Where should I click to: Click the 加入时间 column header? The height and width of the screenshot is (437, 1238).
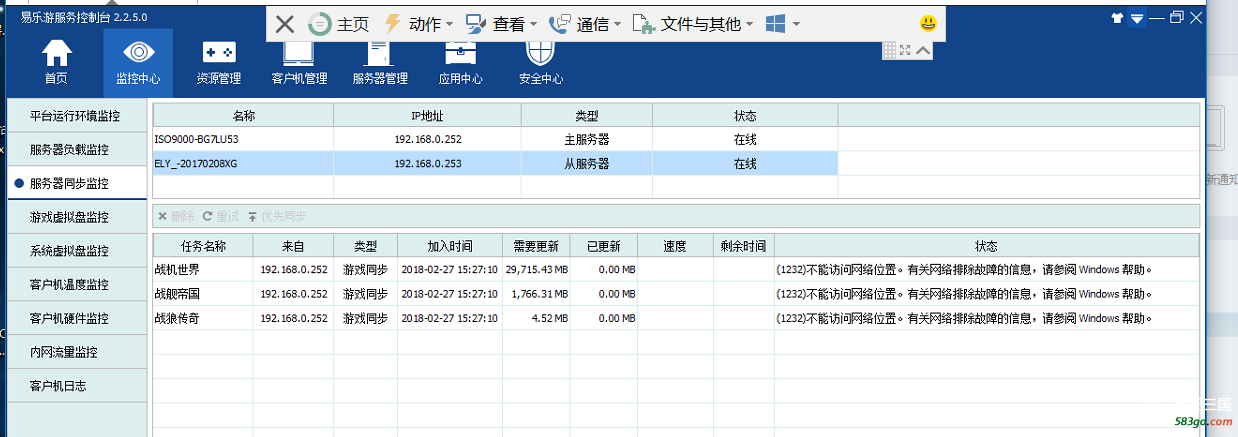(450, 246)
